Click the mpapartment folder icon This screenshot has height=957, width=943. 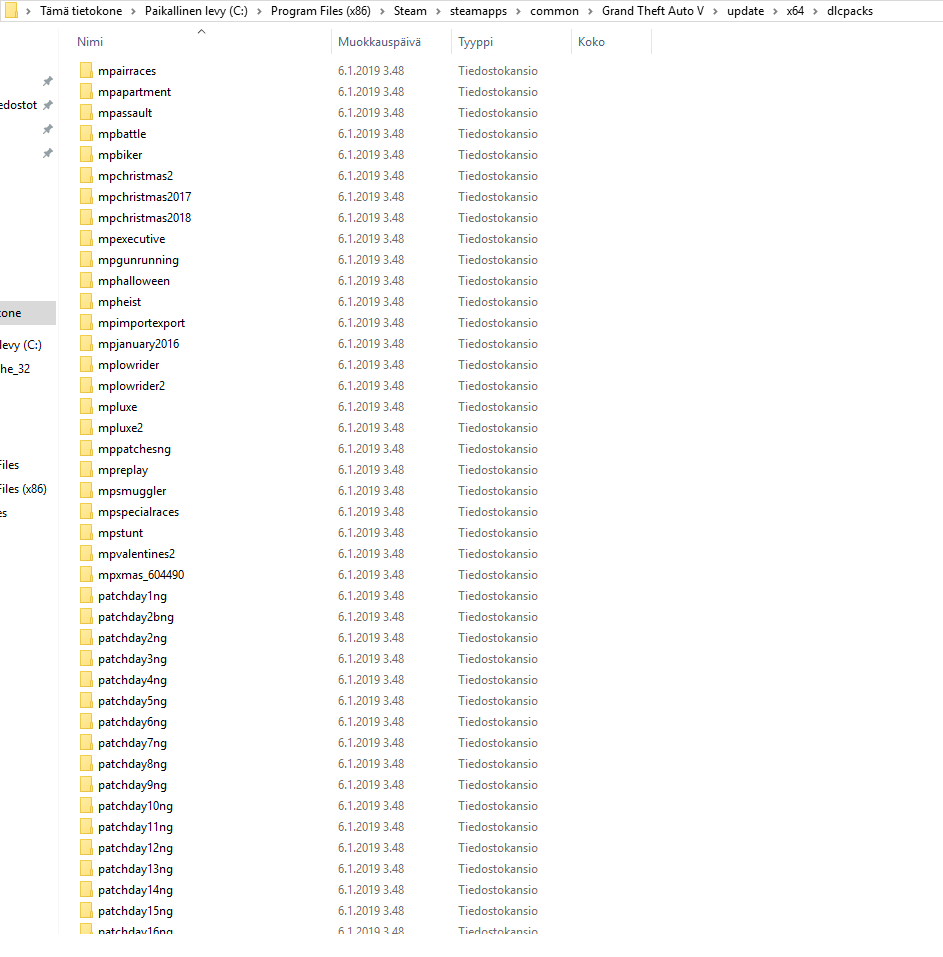click(x=86, y=92)
